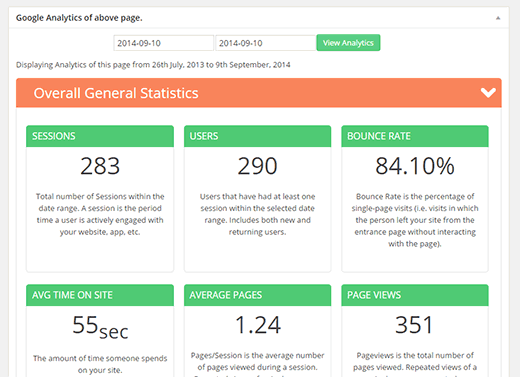Collapse the Overall General Statistics chevron

(x=488, y=93)
